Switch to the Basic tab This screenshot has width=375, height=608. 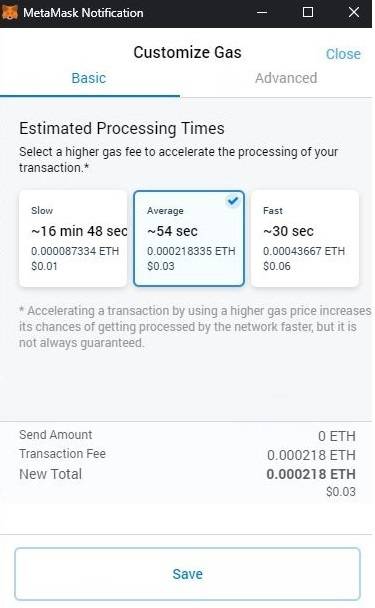(89, 78)
